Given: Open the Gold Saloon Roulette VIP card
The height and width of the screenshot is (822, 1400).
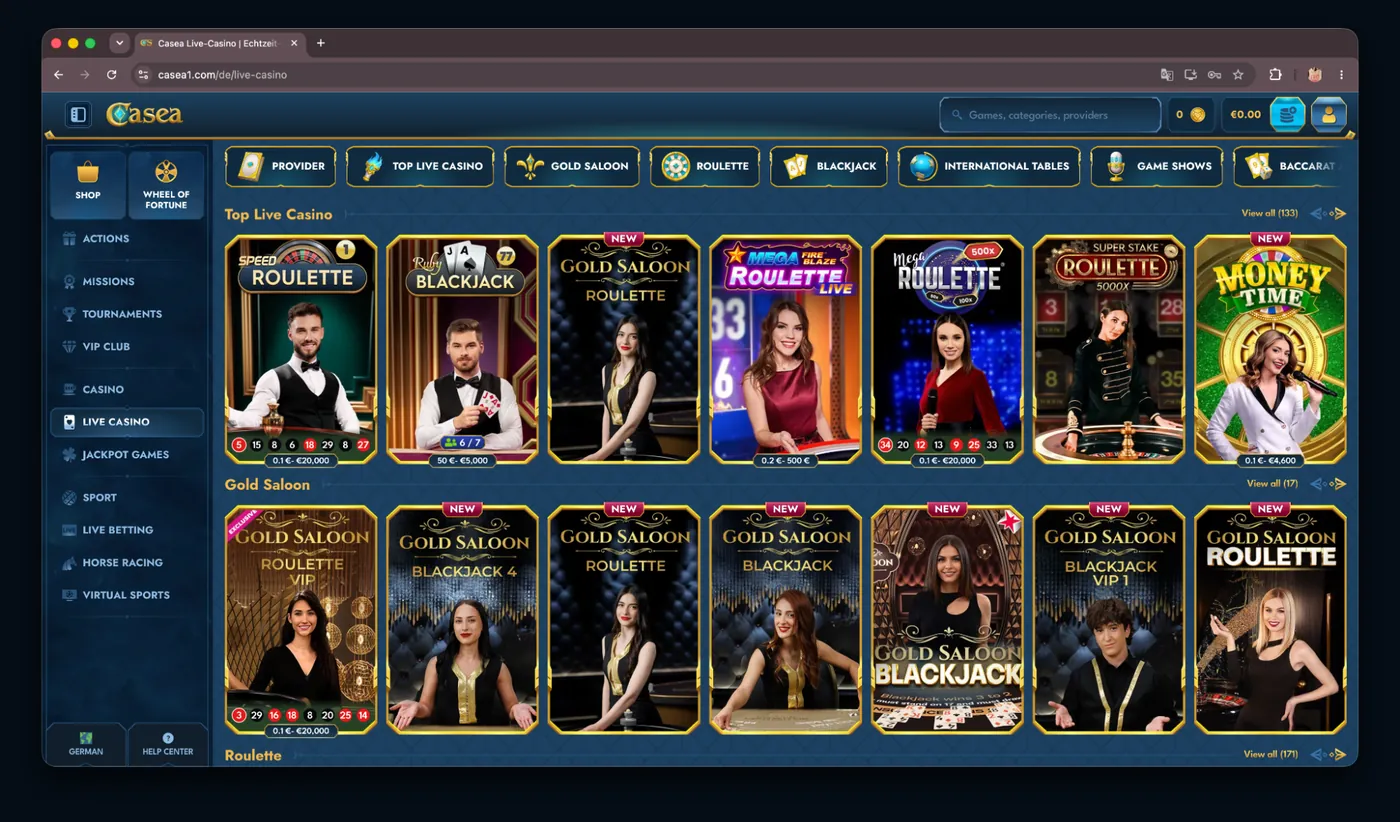Looking at the screenshot, I should [301, 620].
